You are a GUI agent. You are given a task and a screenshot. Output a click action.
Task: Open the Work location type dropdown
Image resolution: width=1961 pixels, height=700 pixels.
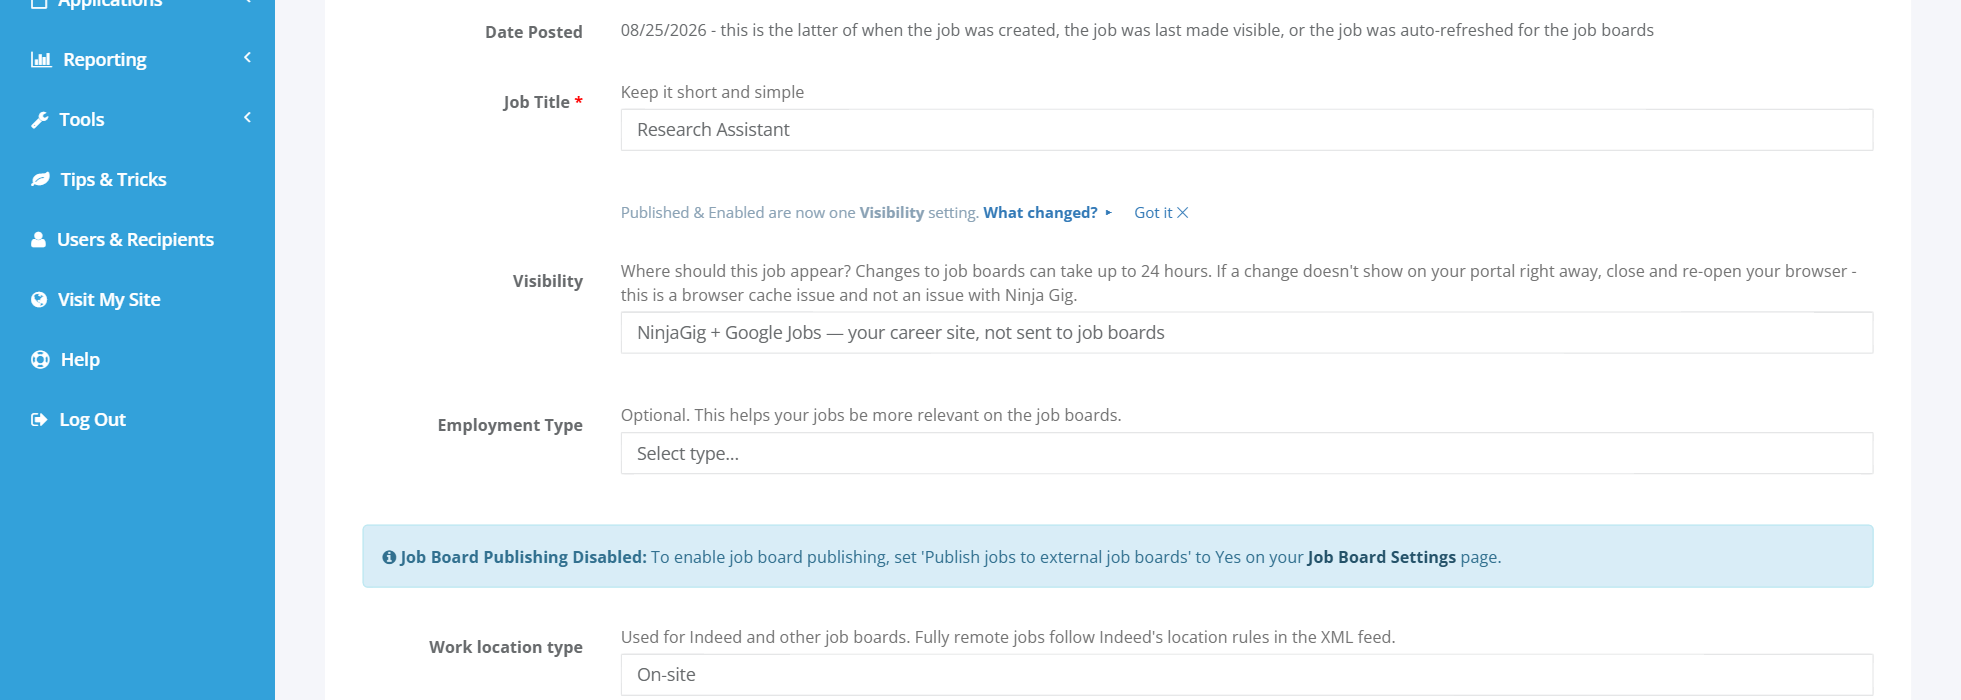click(1246, 675)
